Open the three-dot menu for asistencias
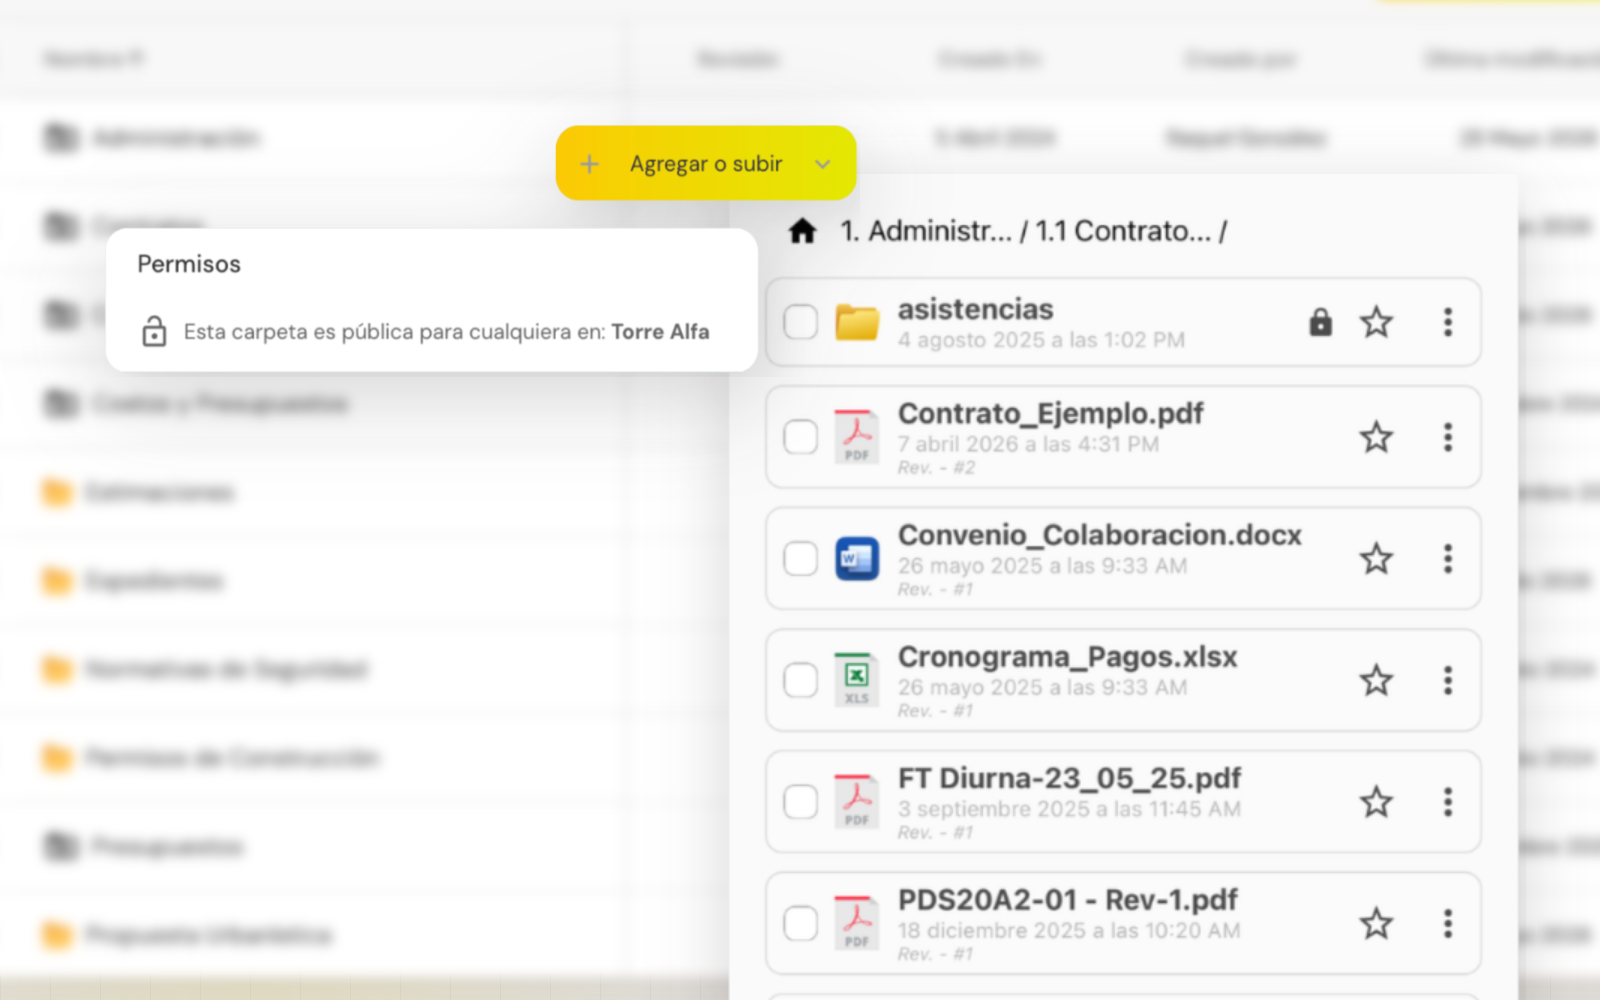The image size is (1600, 1000). 1447,322
